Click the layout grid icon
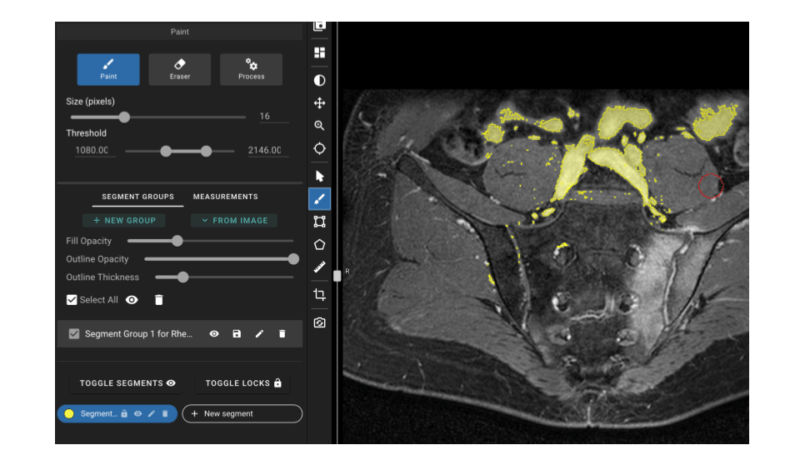This screenshot has height=450, width=800. coord(319,52)
